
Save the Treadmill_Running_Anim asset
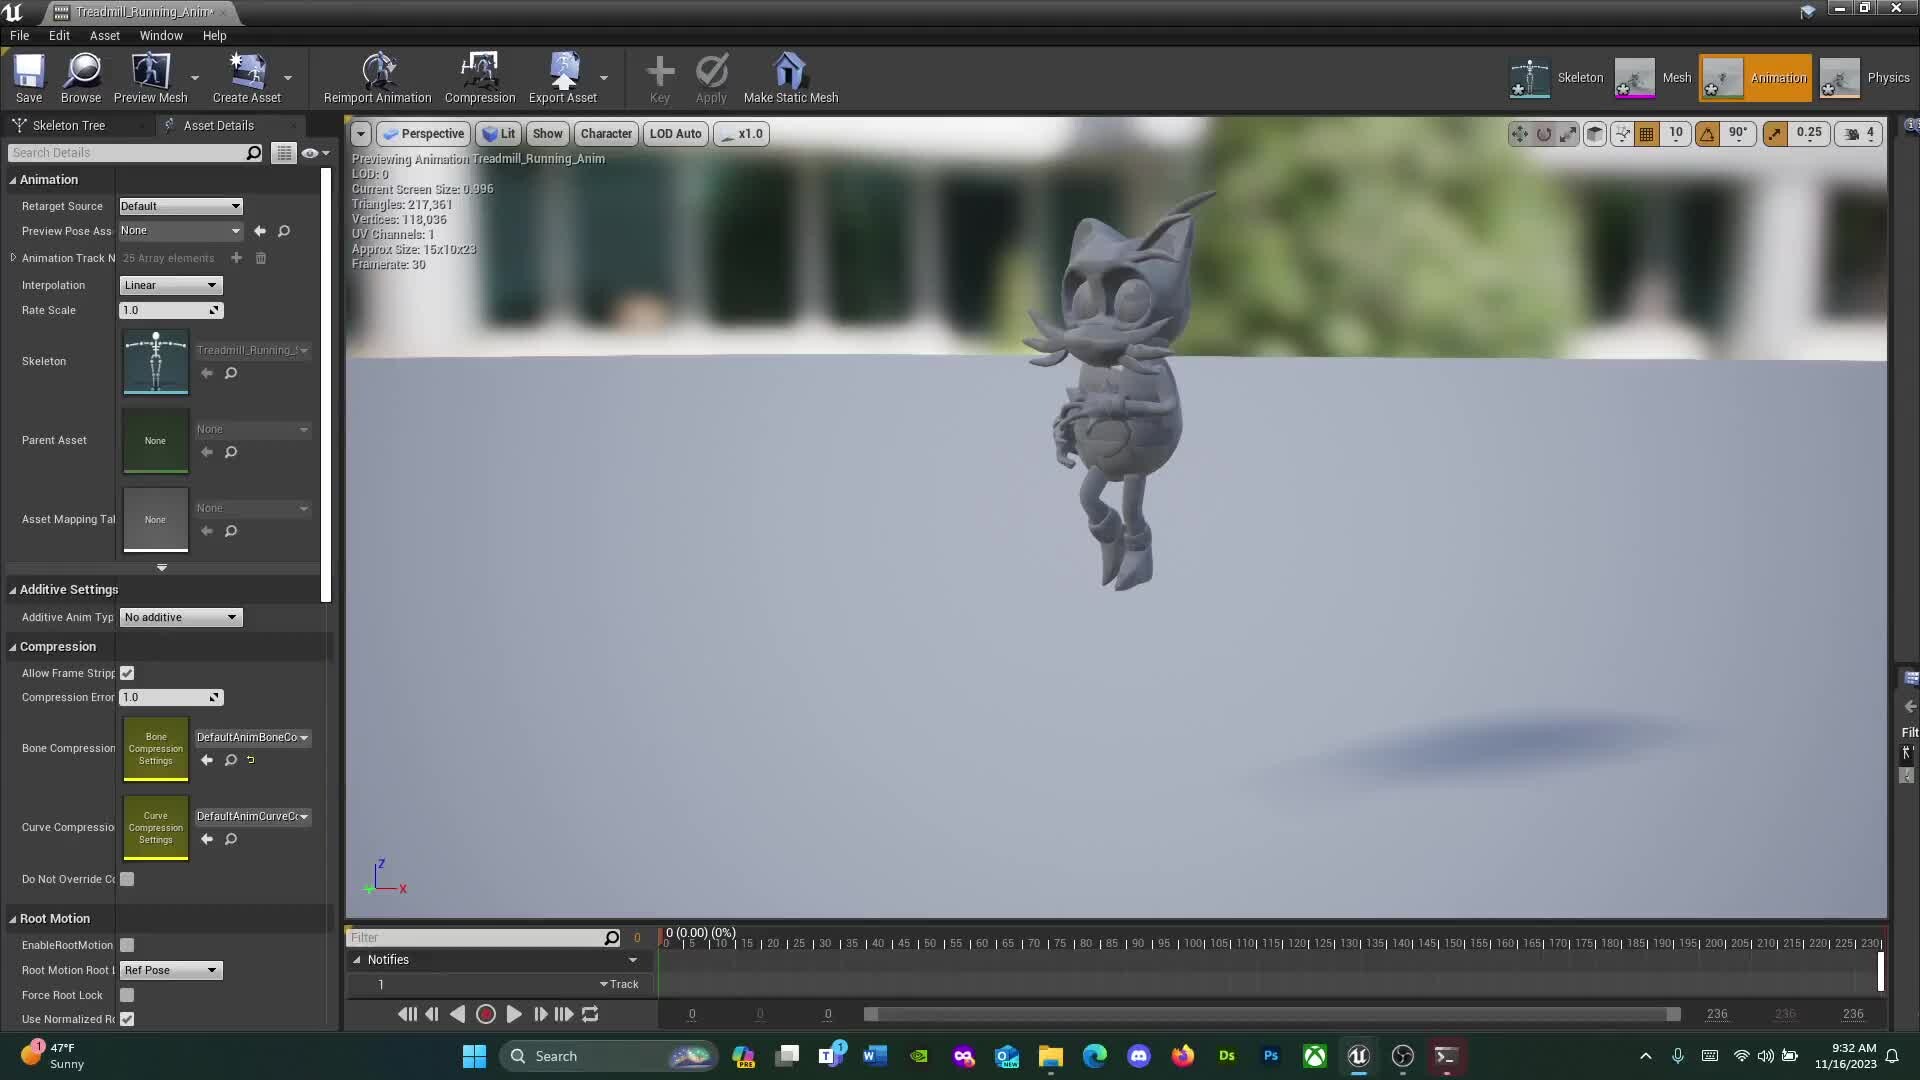(28, 78)
